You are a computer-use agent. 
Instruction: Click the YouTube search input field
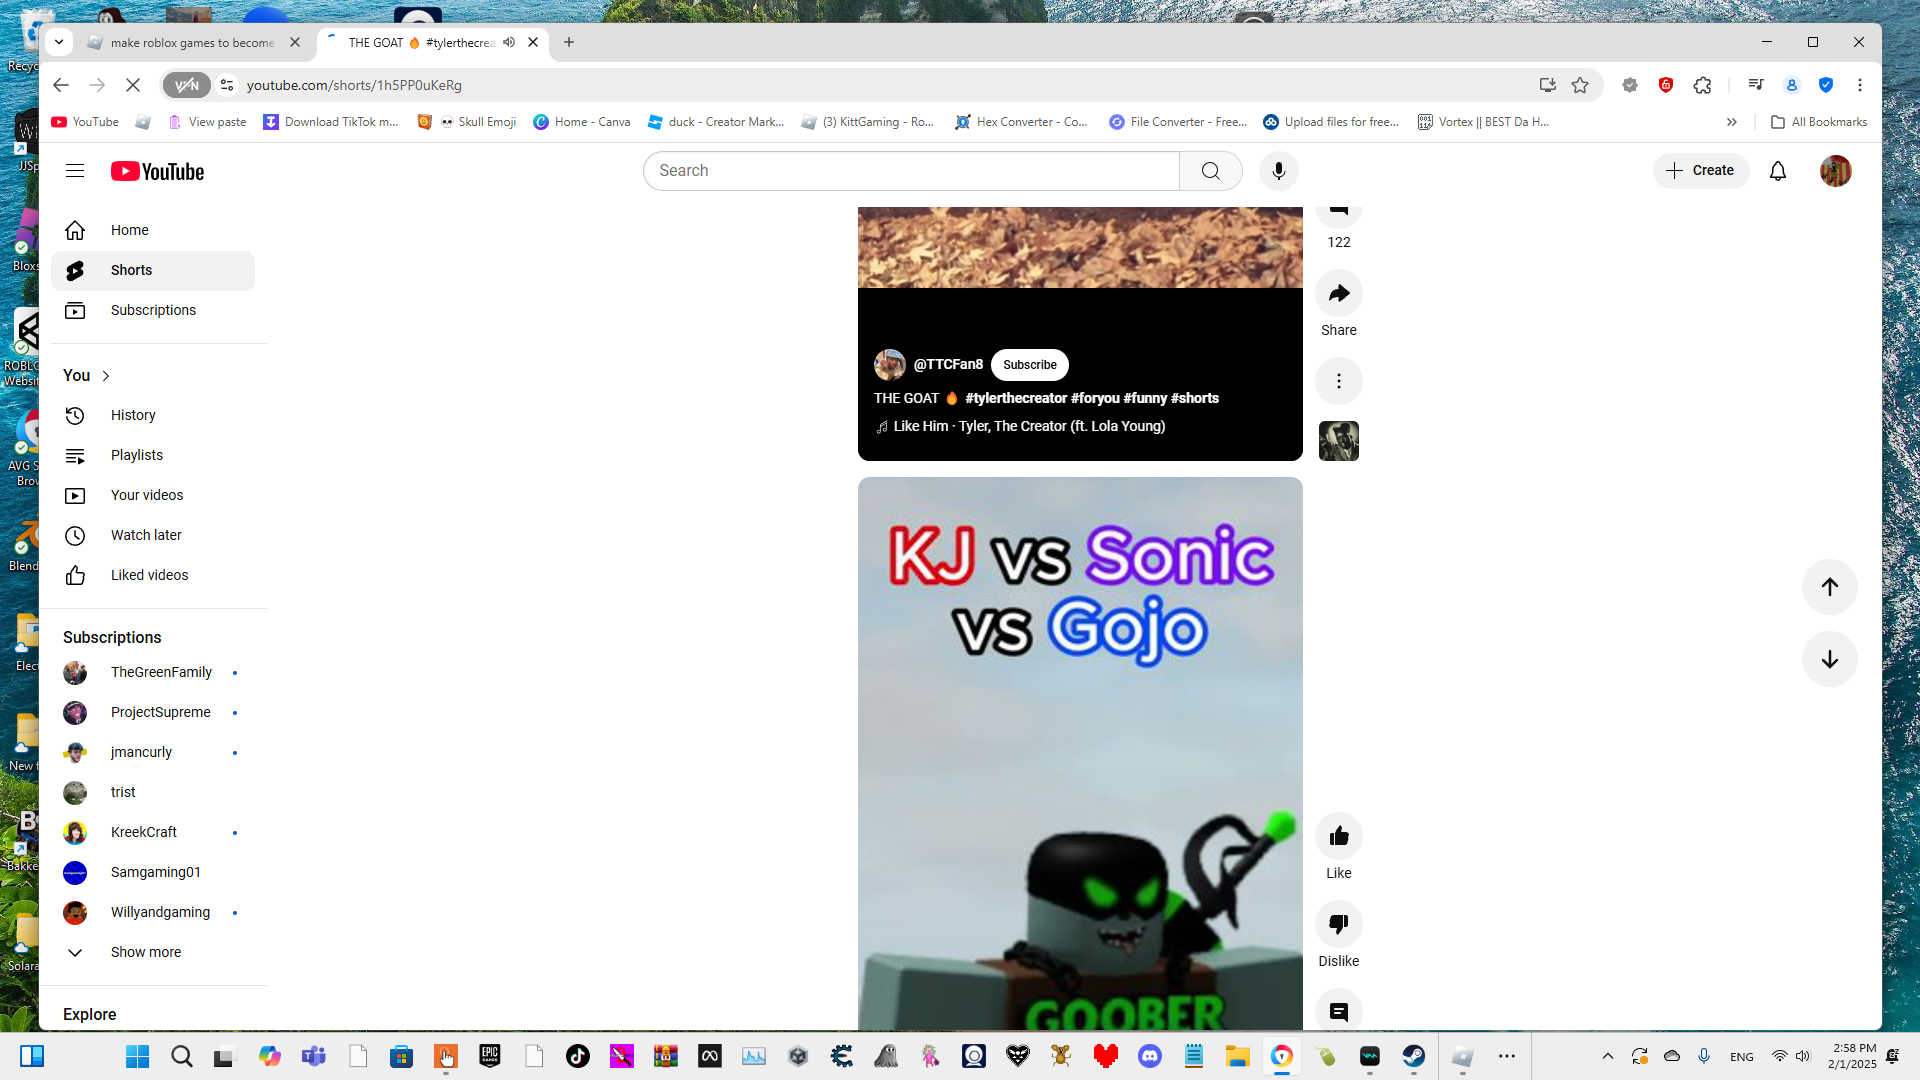click(910, 171)
